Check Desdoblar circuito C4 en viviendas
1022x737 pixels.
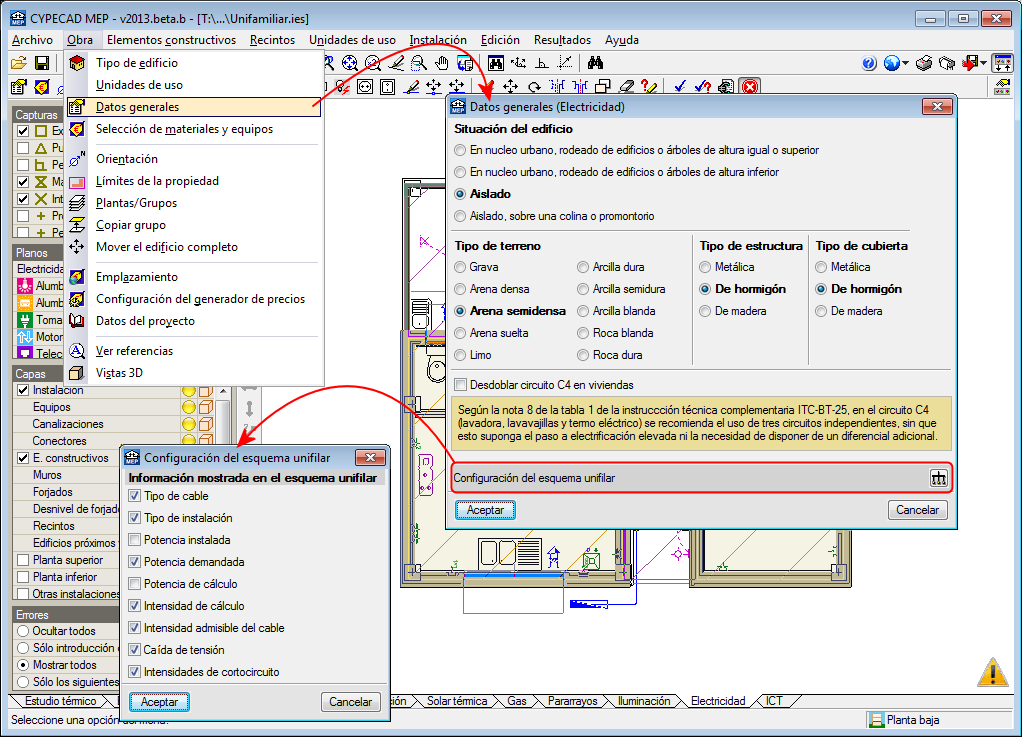[461, 384]
